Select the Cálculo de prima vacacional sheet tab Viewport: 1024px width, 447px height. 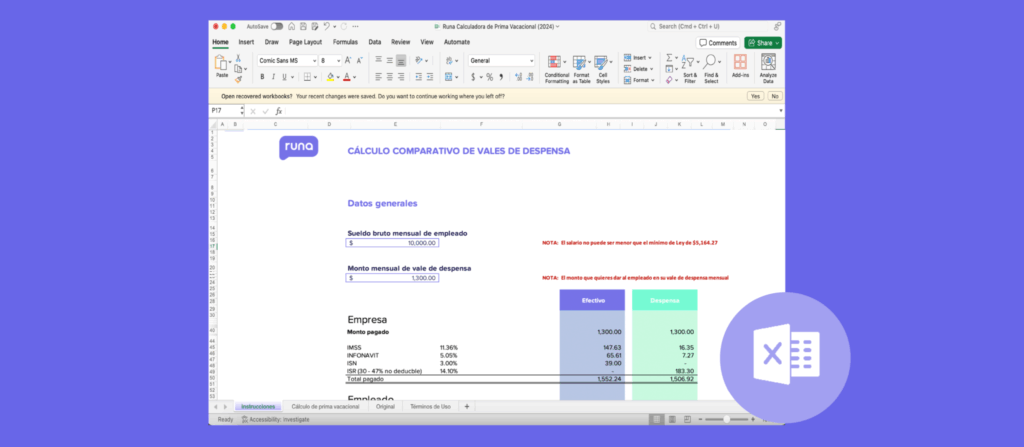click(x=325, y=406)
